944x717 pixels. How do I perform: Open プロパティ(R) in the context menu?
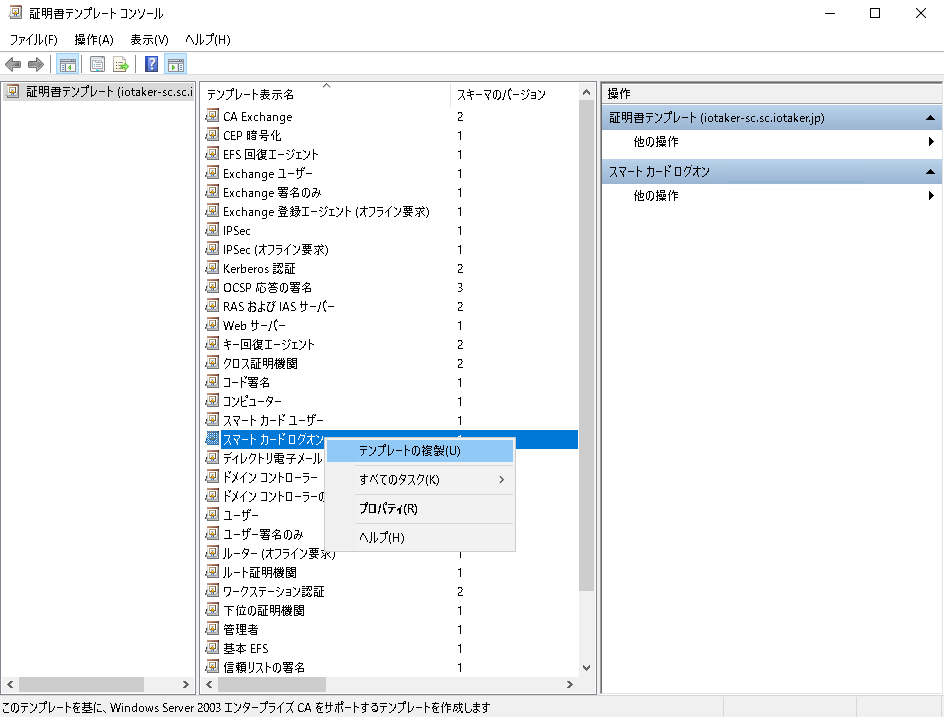tap(388, 509)
